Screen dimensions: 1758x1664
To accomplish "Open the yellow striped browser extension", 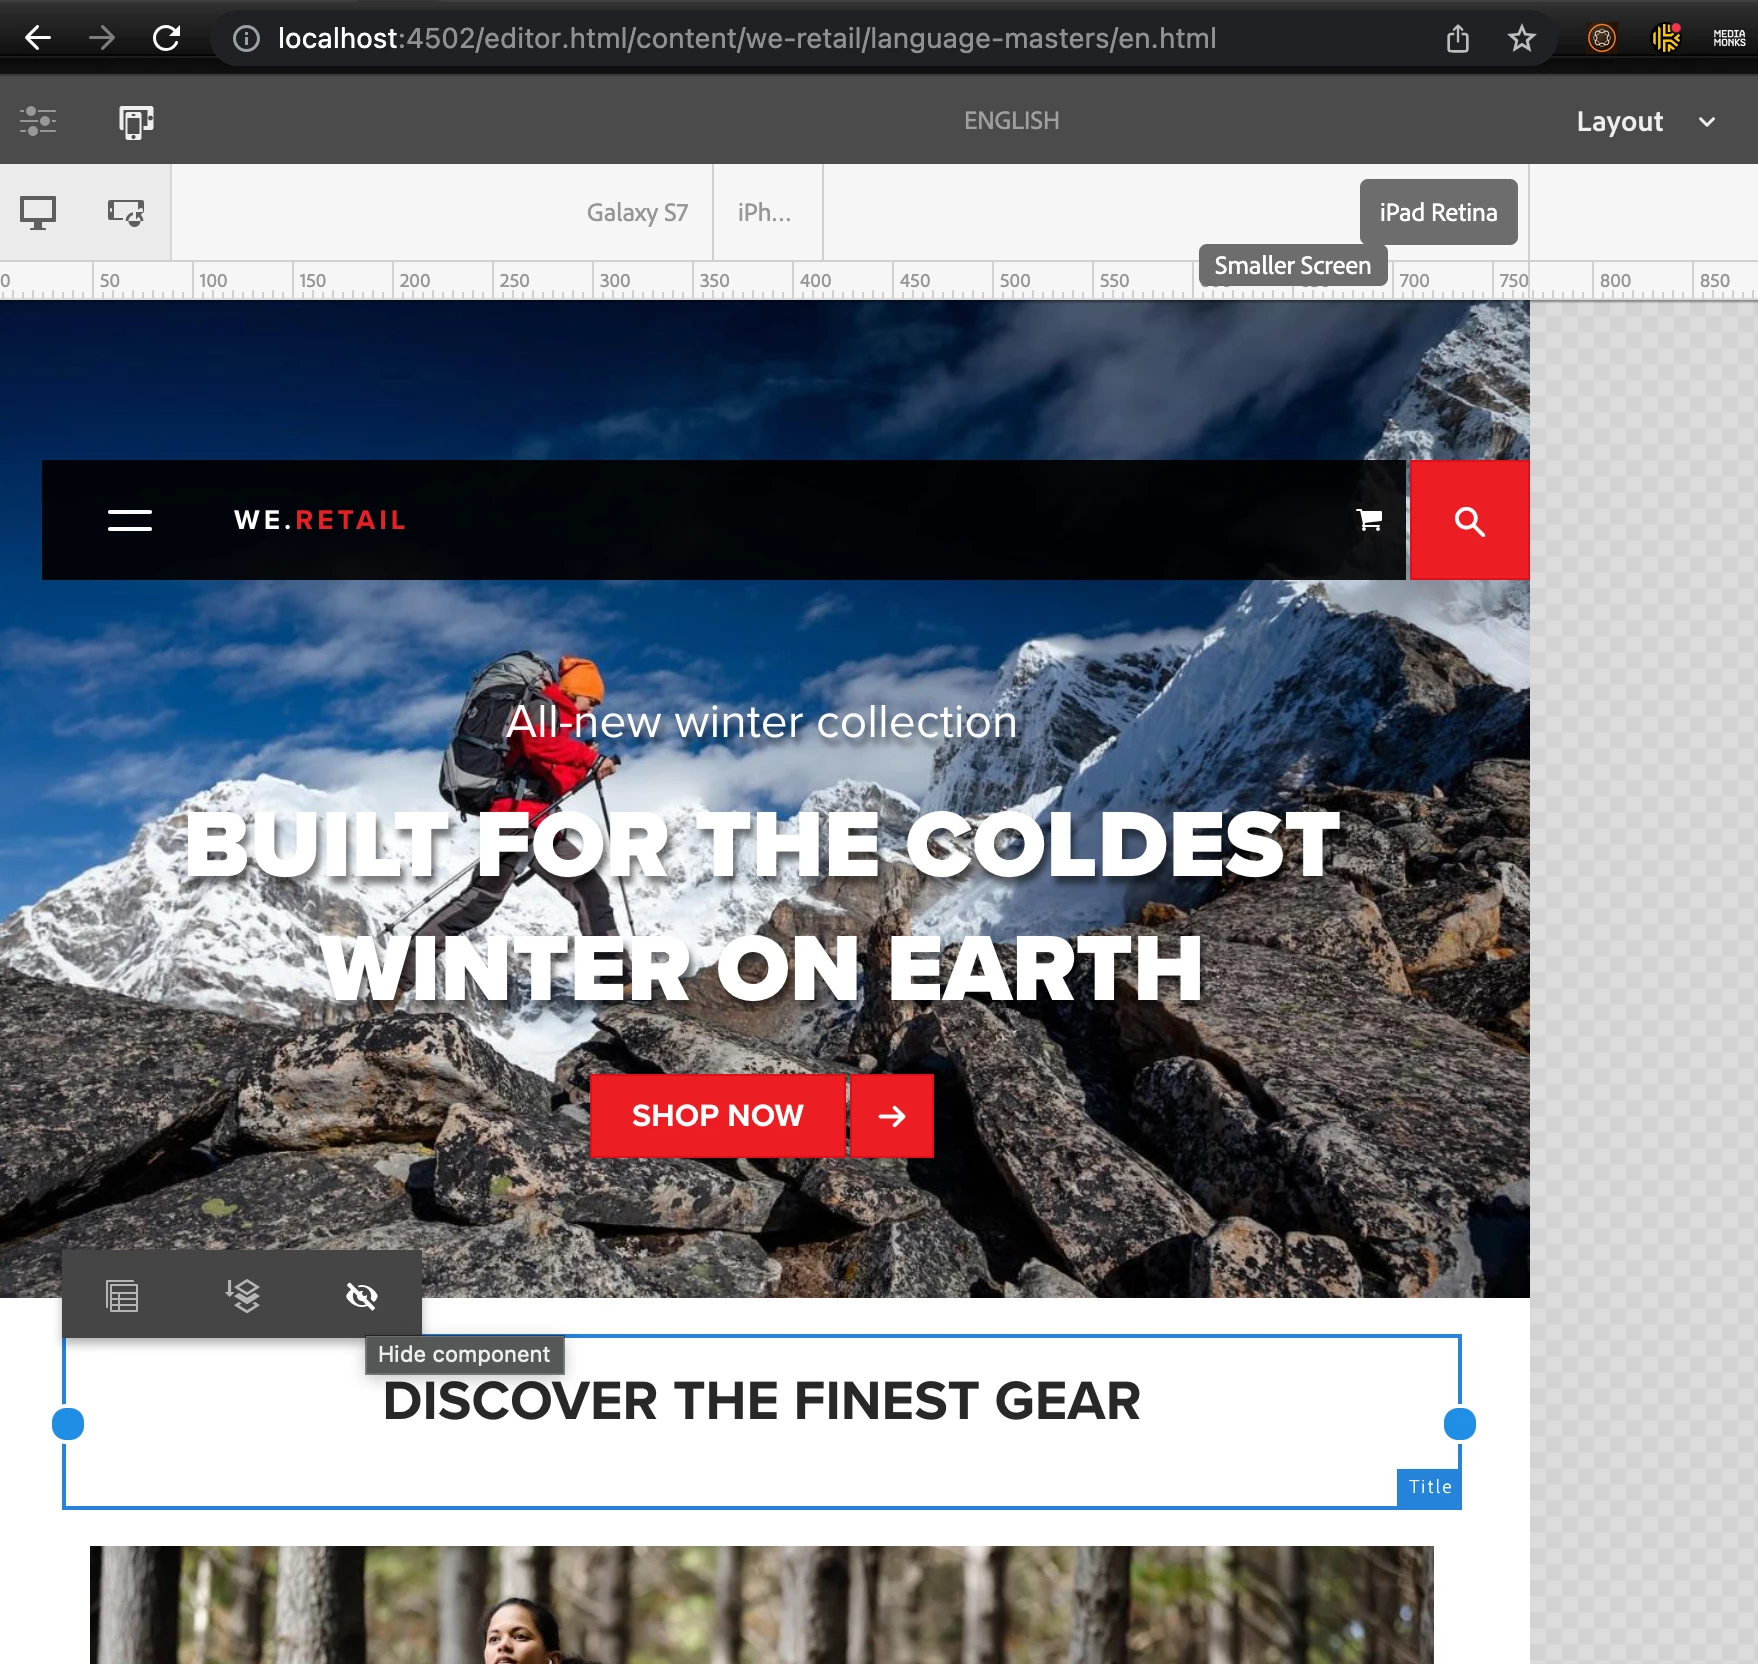I will (1666, 38).
